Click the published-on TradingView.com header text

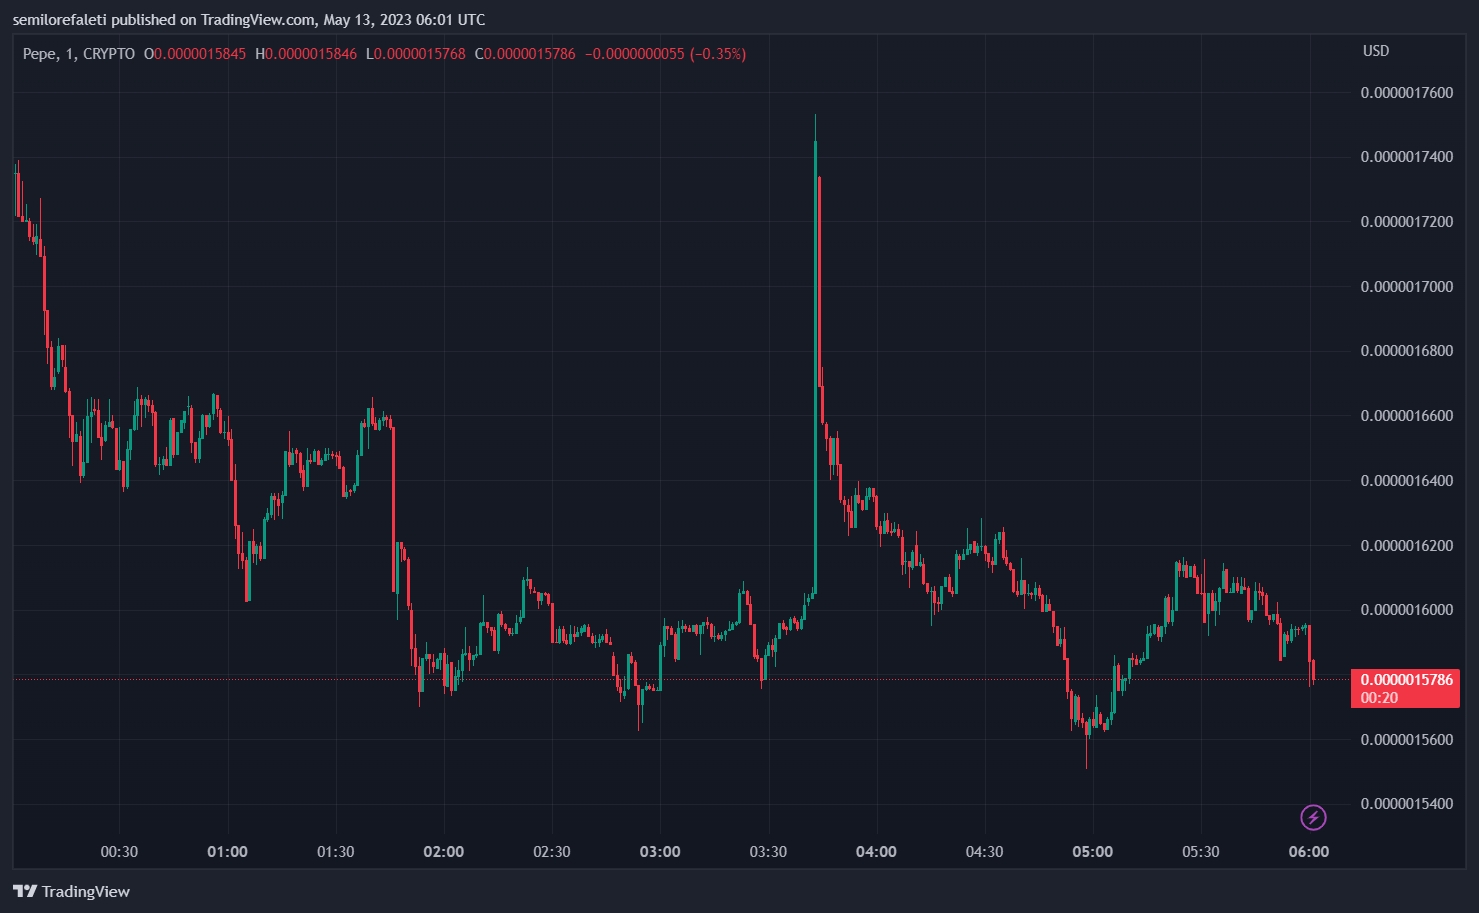pos(249,20)
